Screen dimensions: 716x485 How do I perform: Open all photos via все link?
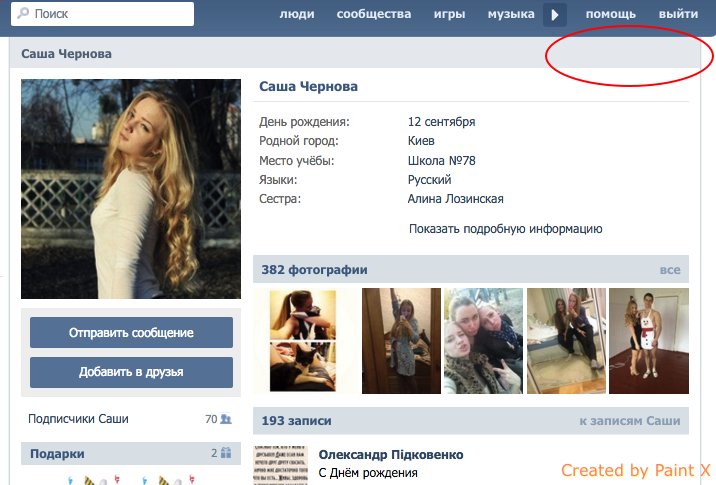click(670, 270)
